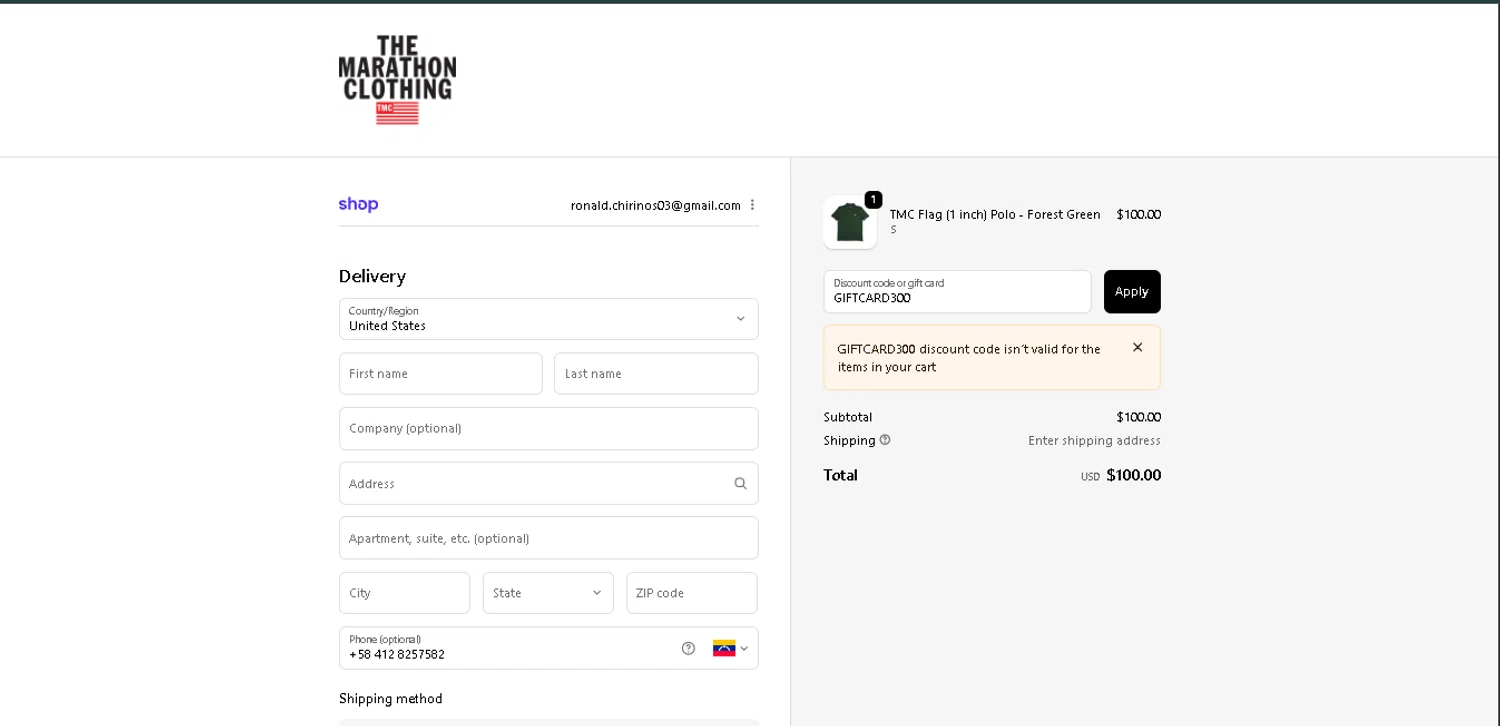This screenshot has width=1500, height=726.
Task: Click the Delivery heading
Action: (372, 276)
